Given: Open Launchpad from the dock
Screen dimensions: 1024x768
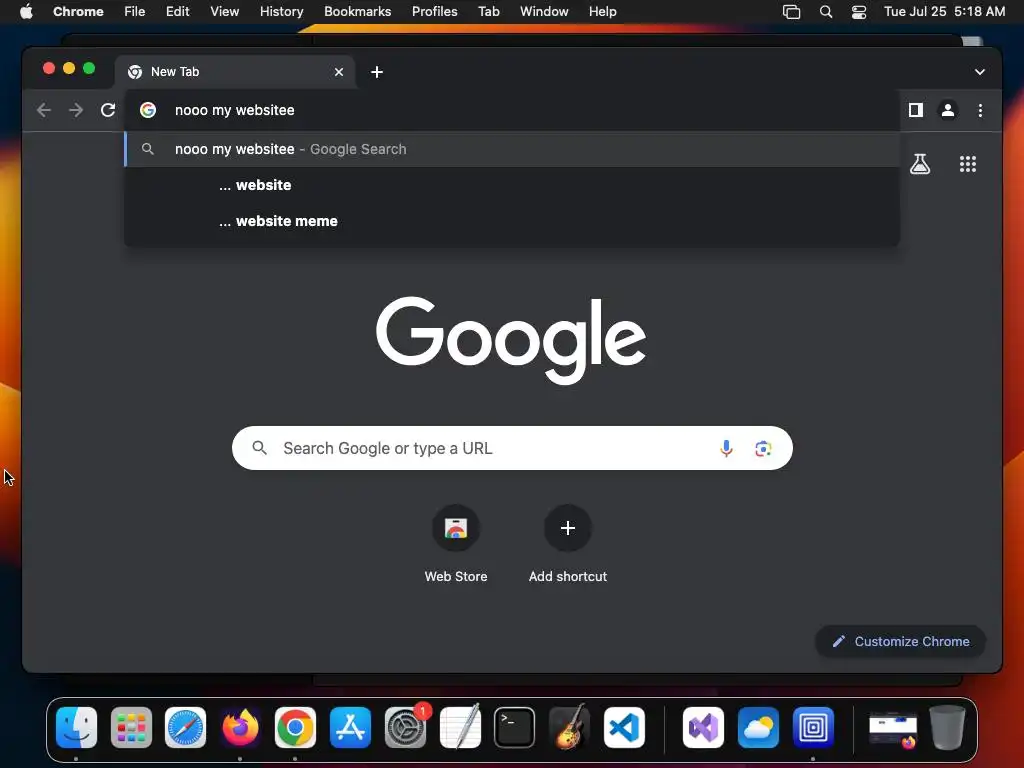Looking at the screenshot, I should 131,728.
